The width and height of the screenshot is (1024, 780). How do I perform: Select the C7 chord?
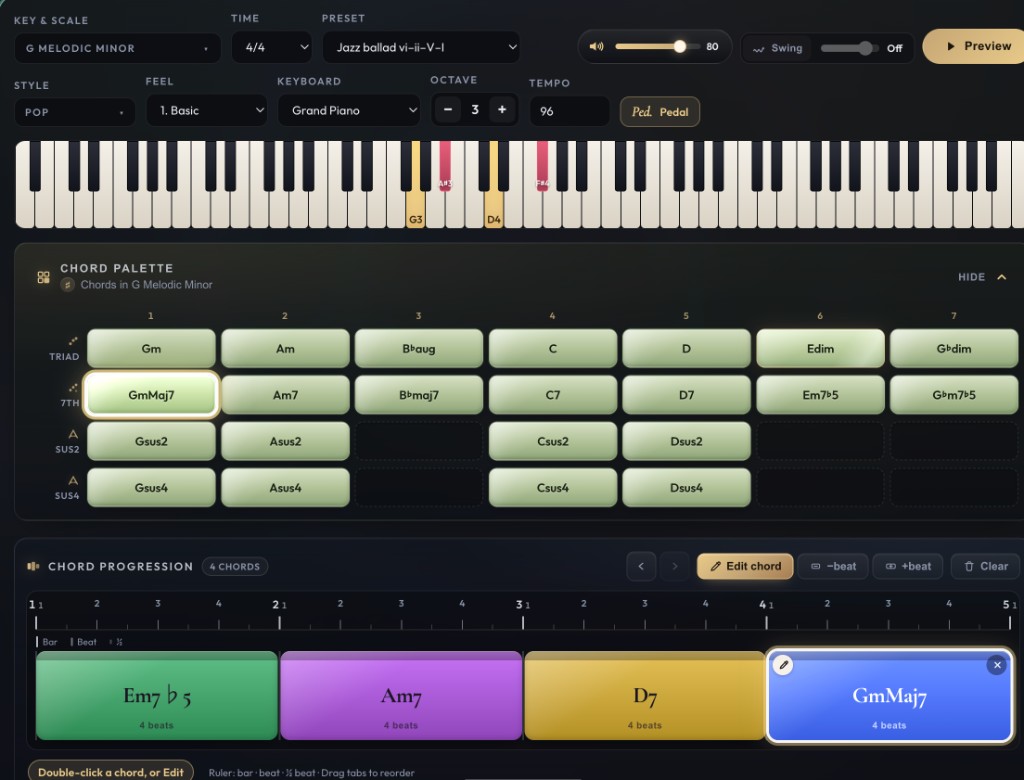tap(552, 395)
